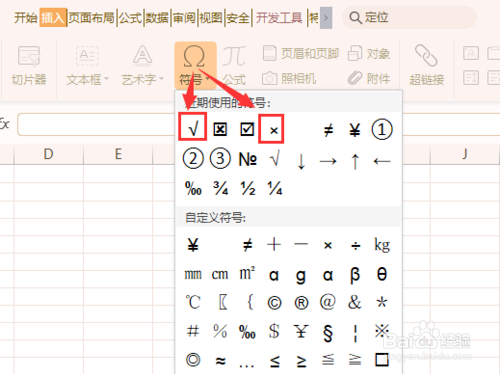Switch to the 开始 tab

click(x=26, y=18)
